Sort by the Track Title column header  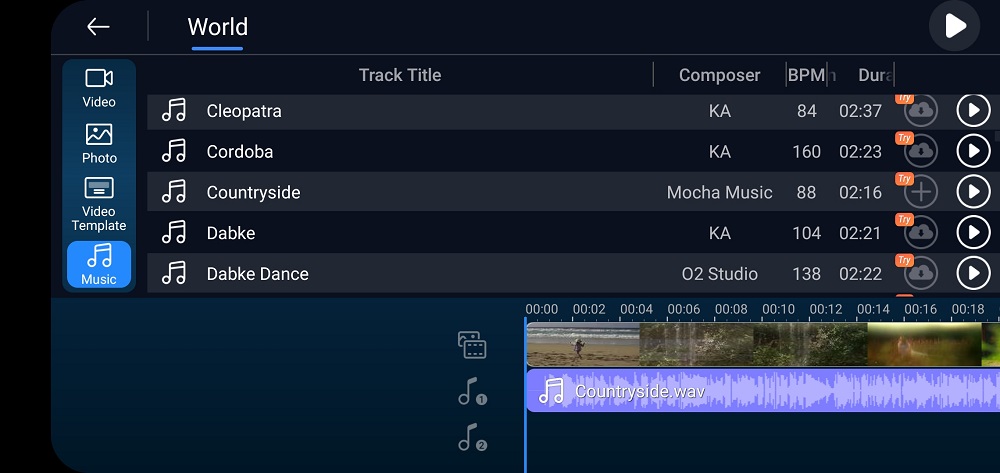coord(400,75)
